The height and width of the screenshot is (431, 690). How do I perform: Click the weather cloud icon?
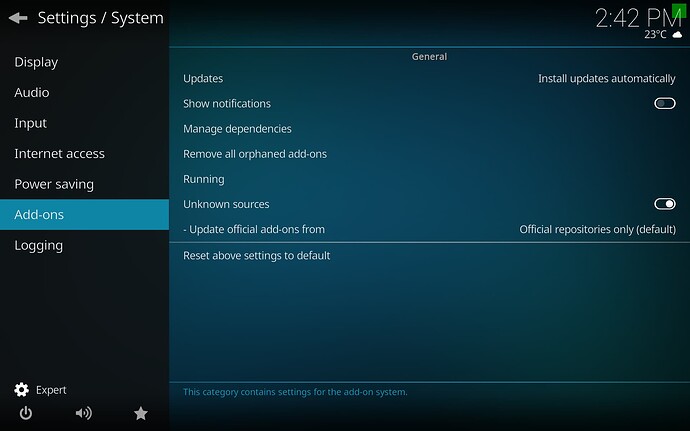[678, 34]
